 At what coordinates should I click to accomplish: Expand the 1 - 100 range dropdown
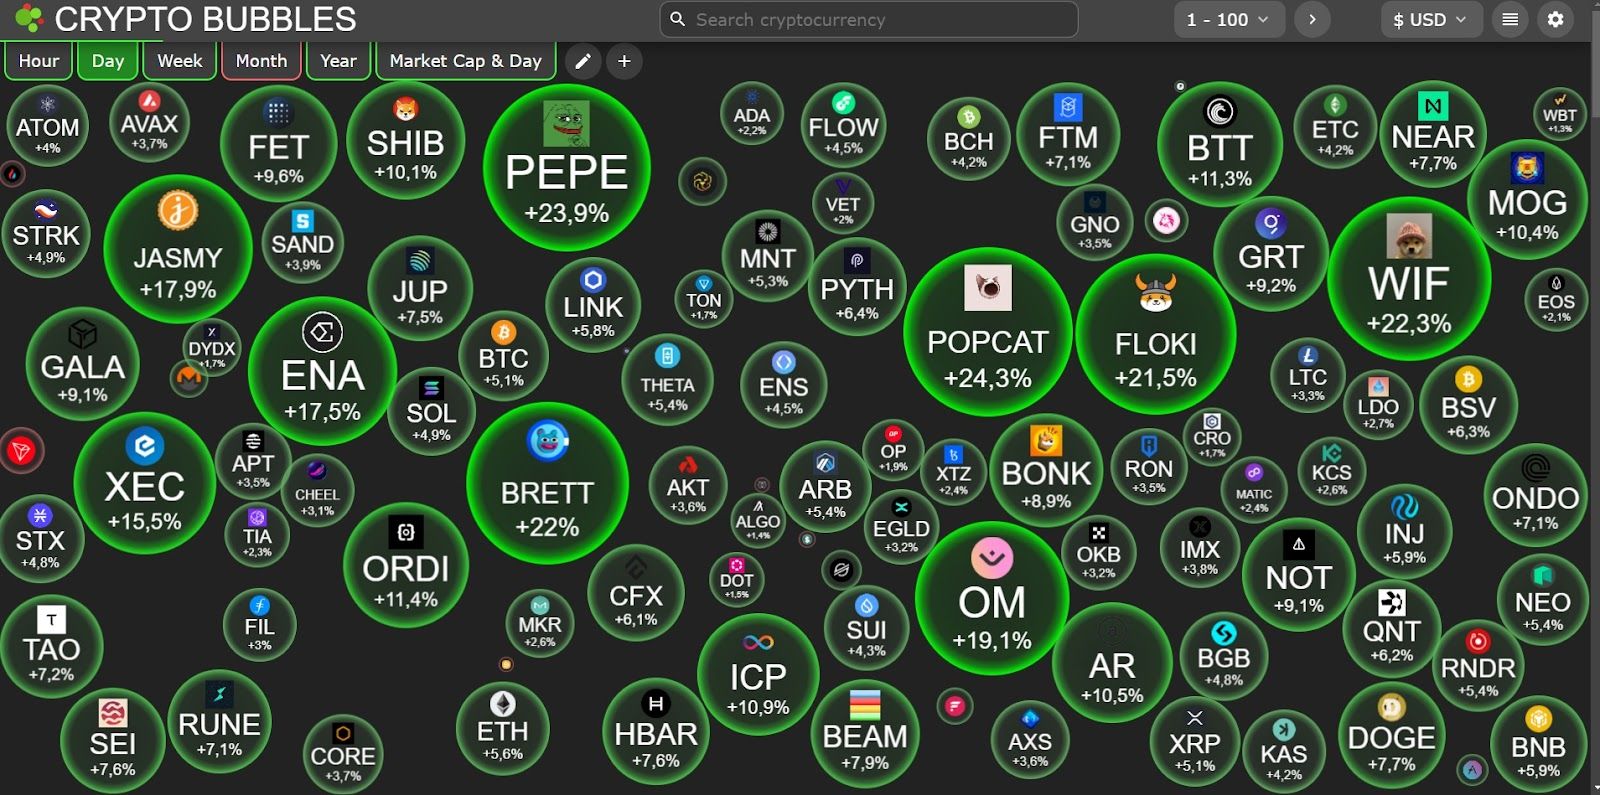pyautogui.click(x=1229, y=19)
